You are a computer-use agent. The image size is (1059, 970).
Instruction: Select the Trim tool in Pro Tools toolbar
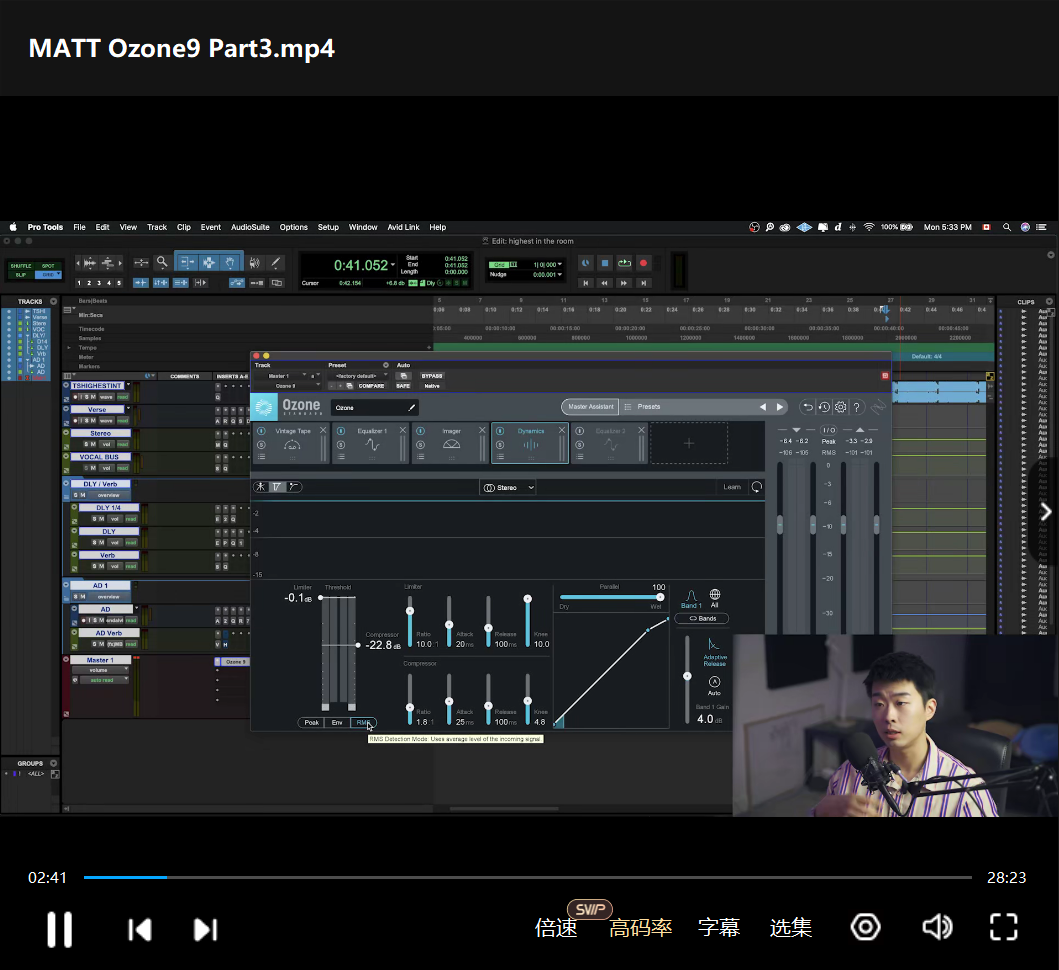(x=187, y=262)
